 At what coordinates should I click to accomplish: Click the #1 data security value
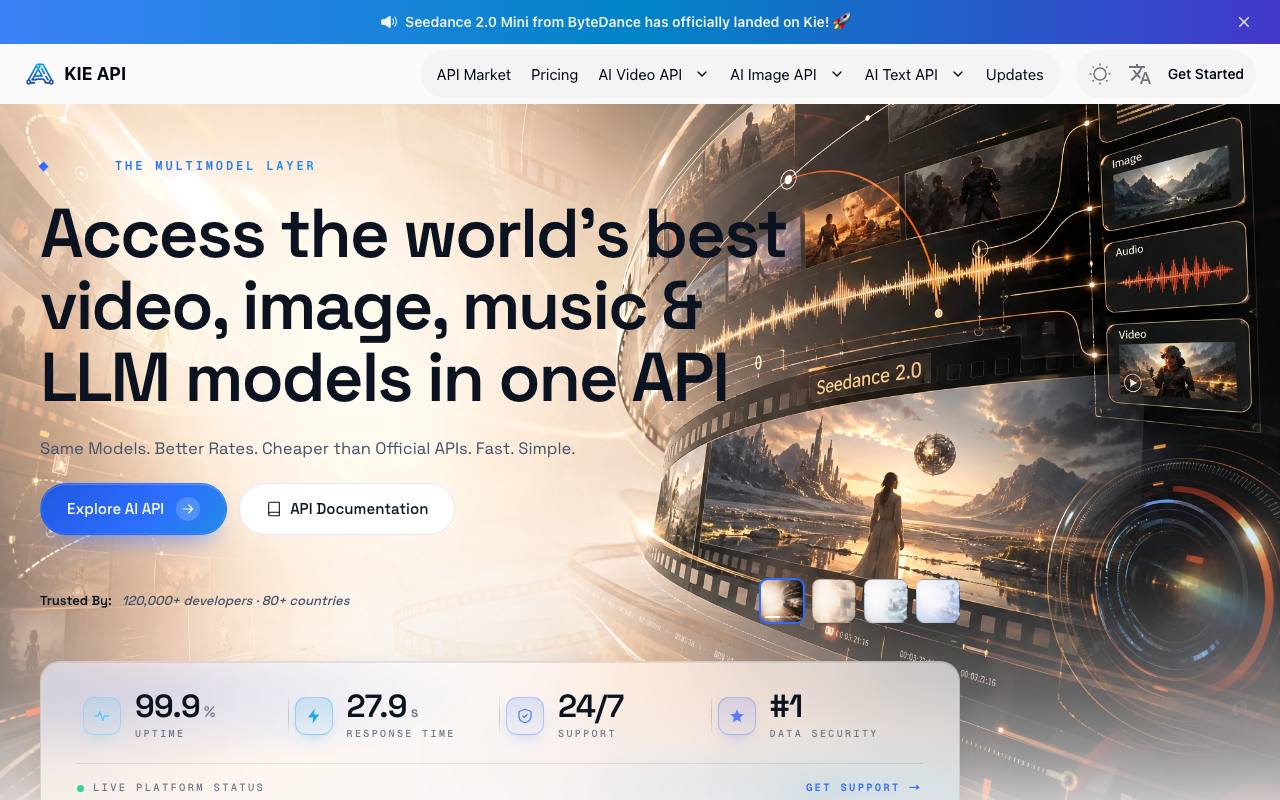click(786, 707)
